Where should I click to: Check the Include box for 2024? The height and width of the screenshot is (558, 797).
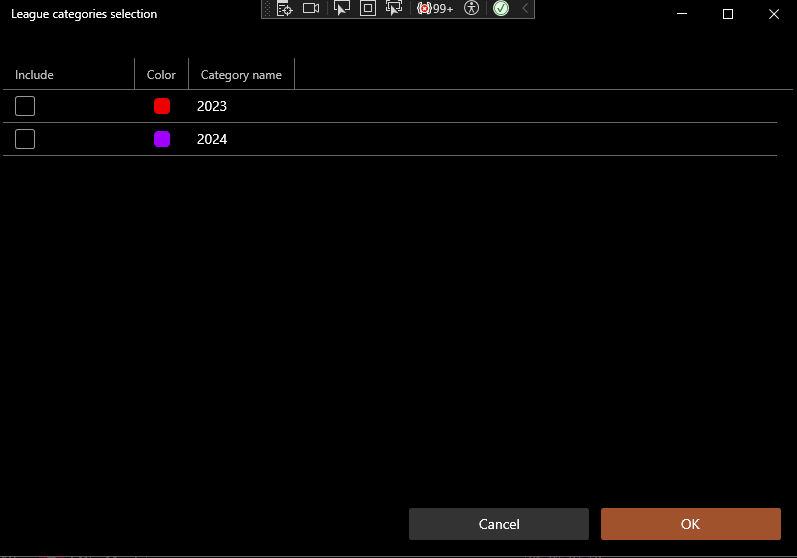[25, 139]
